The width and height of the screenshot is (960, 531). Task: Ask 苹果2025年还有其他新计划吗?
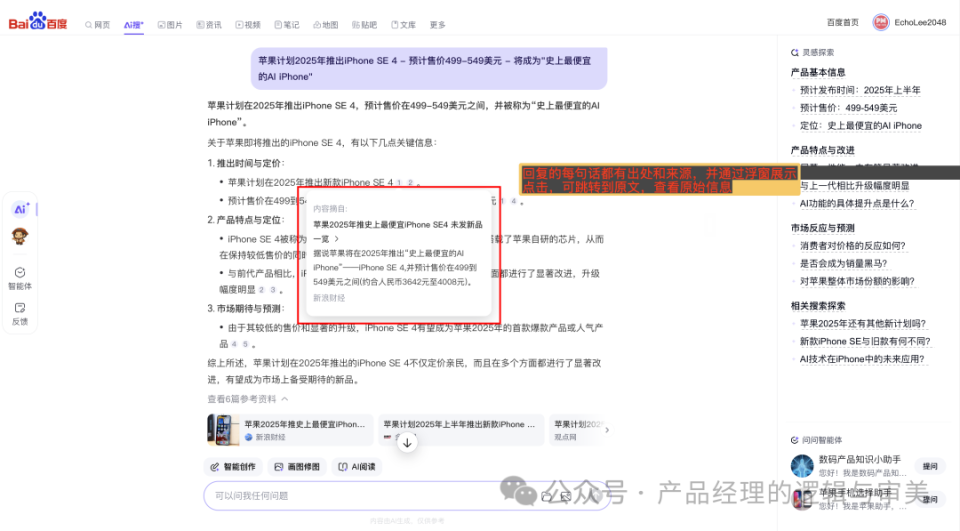pyautogui.click(x=863, y=323)
